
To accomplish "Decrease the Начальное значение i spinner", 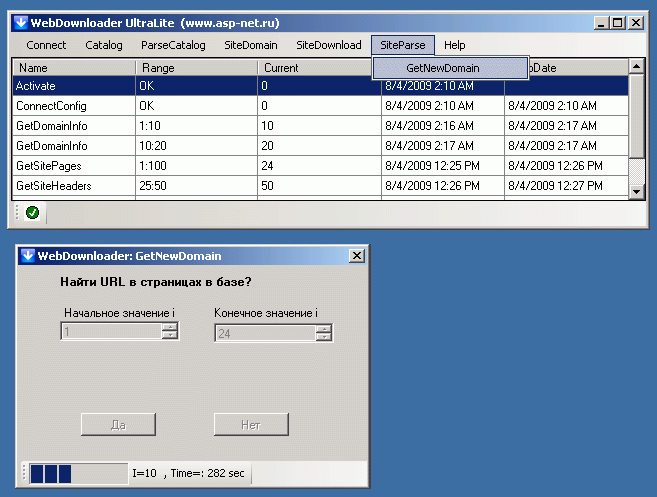I will point(170,335).
